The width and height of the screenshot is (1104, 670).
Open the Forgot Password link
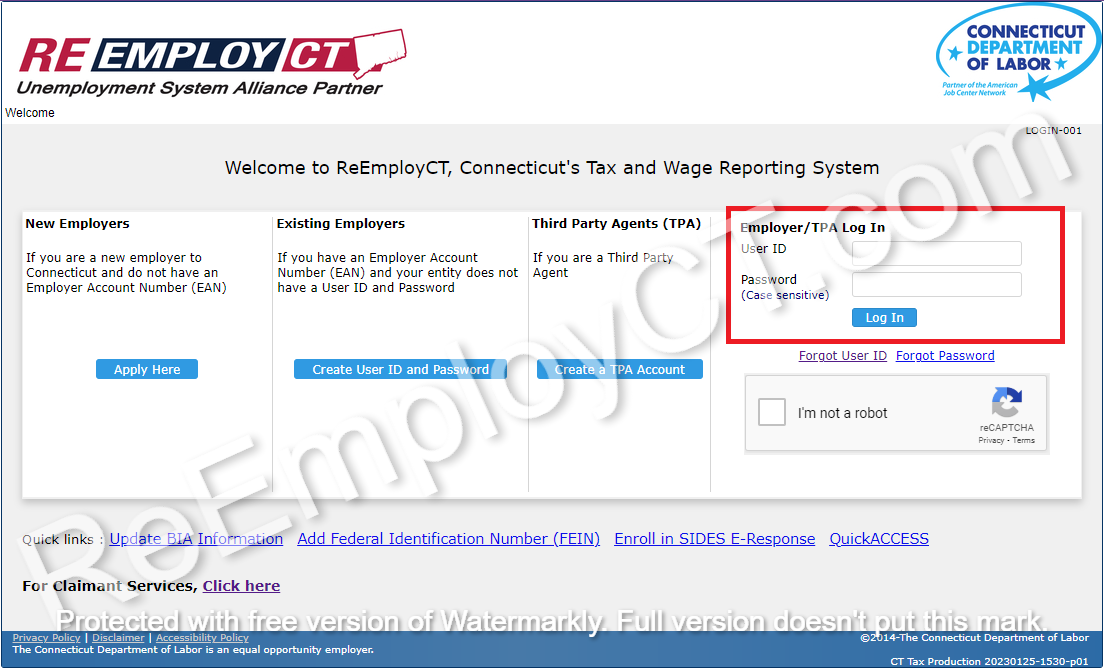coord(945,355)
